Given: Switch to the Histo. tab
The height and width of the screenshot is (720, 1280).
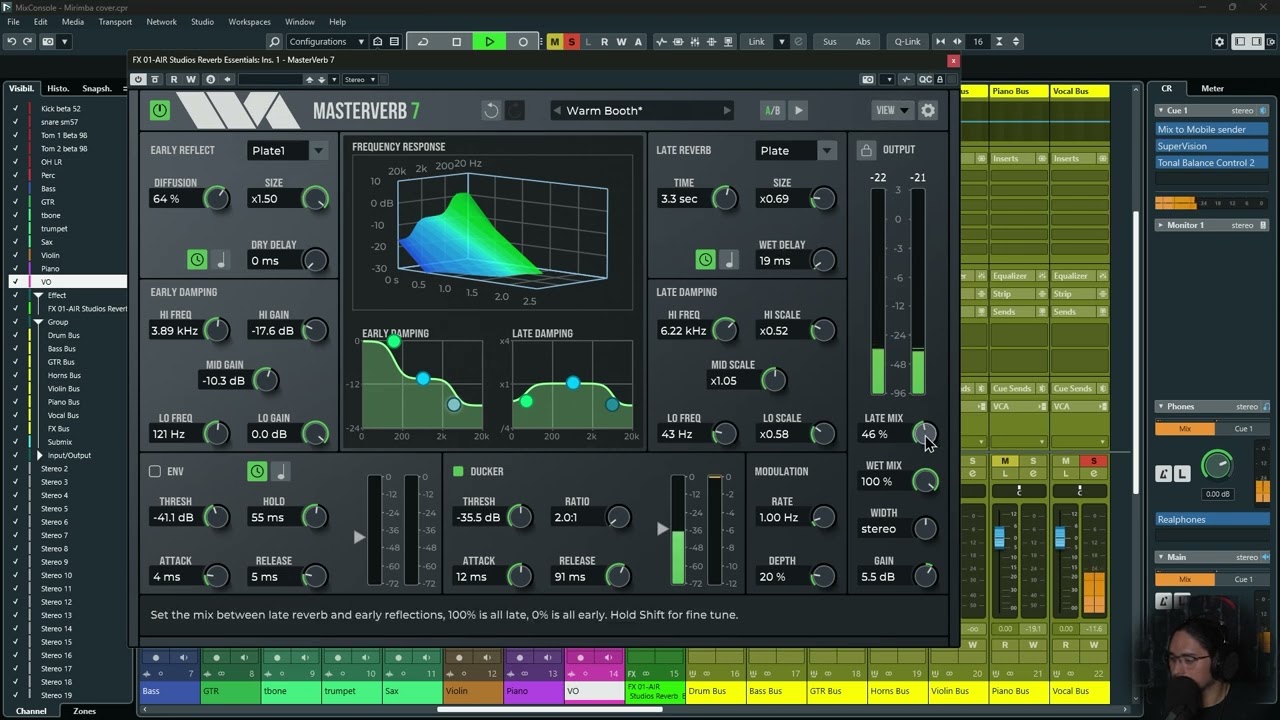Looking at the screenshot, I should click(58, 88).
